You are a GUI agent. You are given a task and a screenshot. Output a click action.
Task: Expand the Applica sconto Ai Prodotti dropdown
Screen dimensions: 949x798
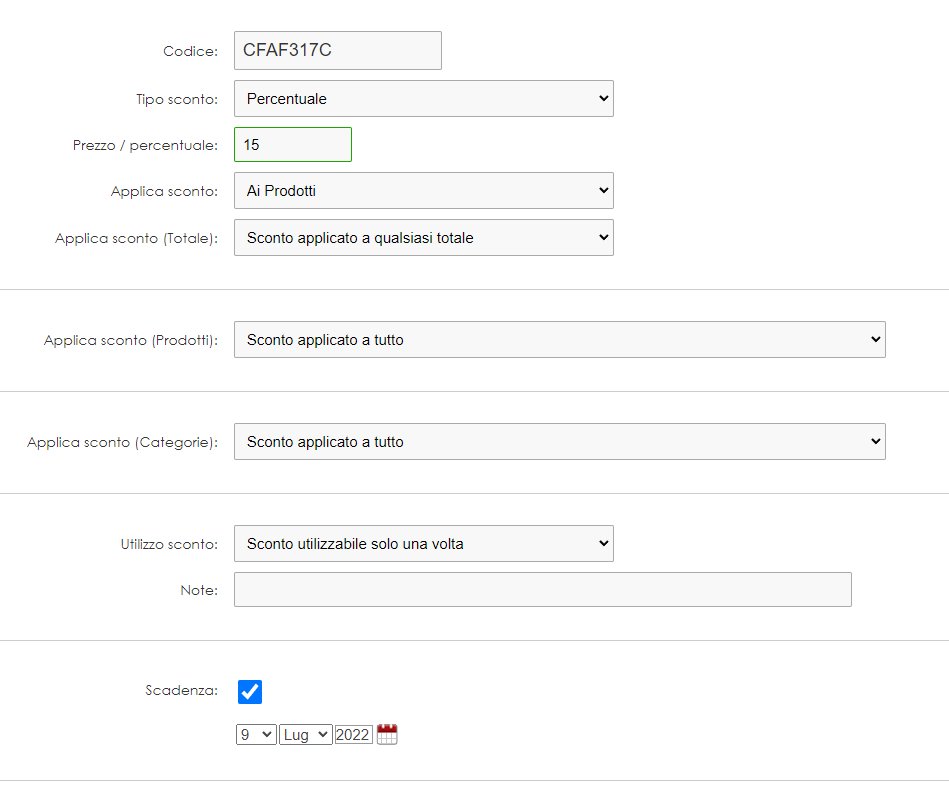(424, 191)
